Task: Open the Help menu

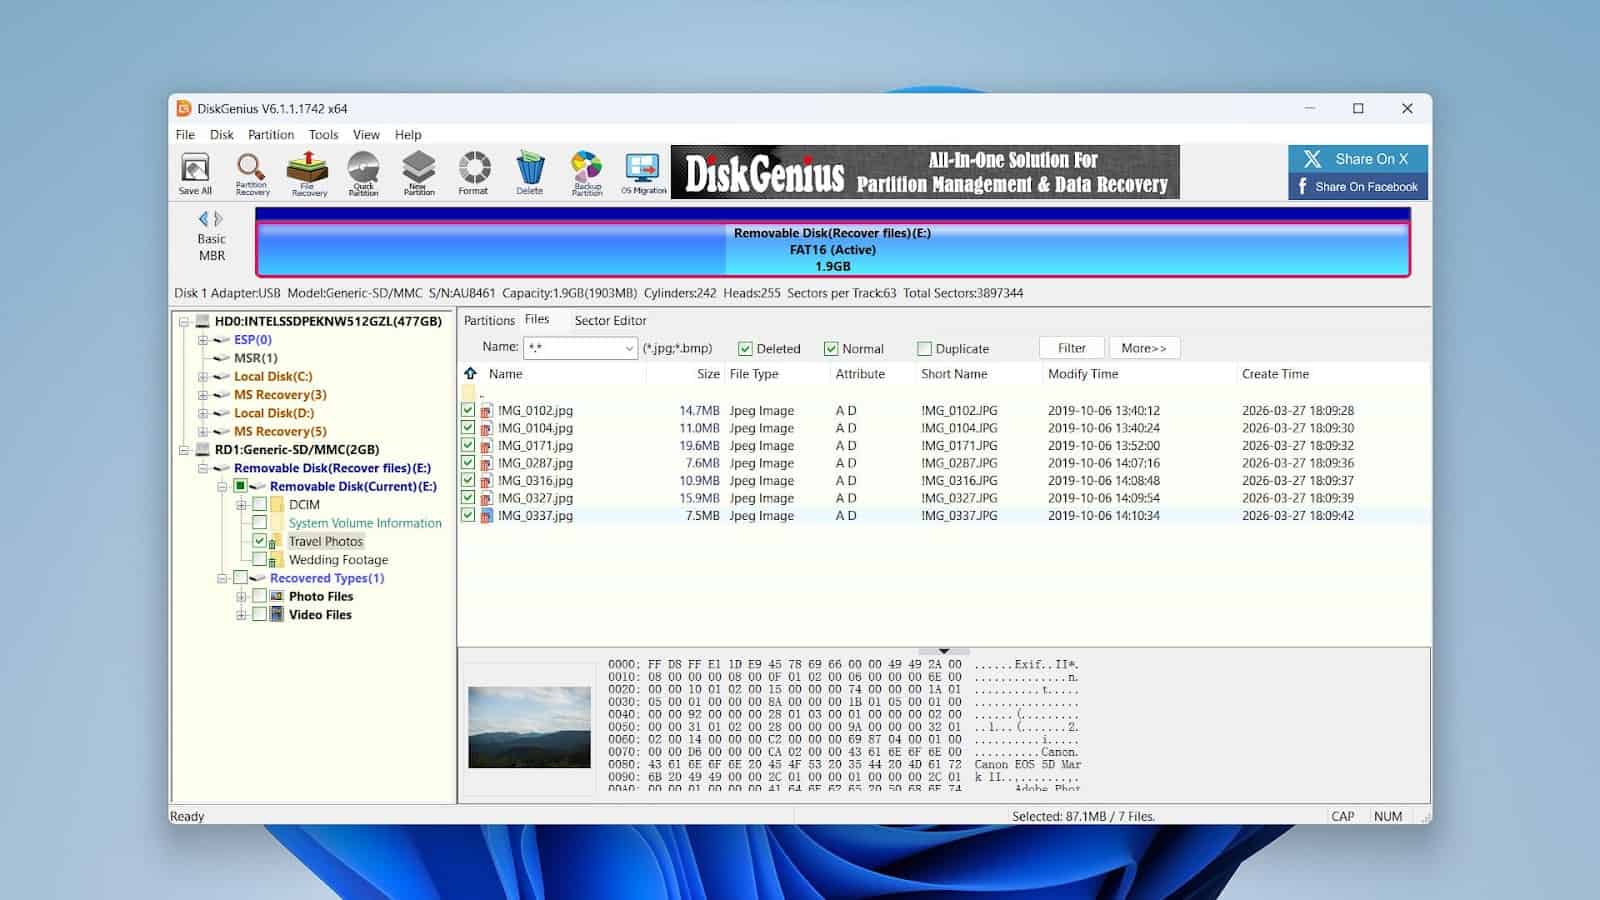Action: [x=408, y=135]
